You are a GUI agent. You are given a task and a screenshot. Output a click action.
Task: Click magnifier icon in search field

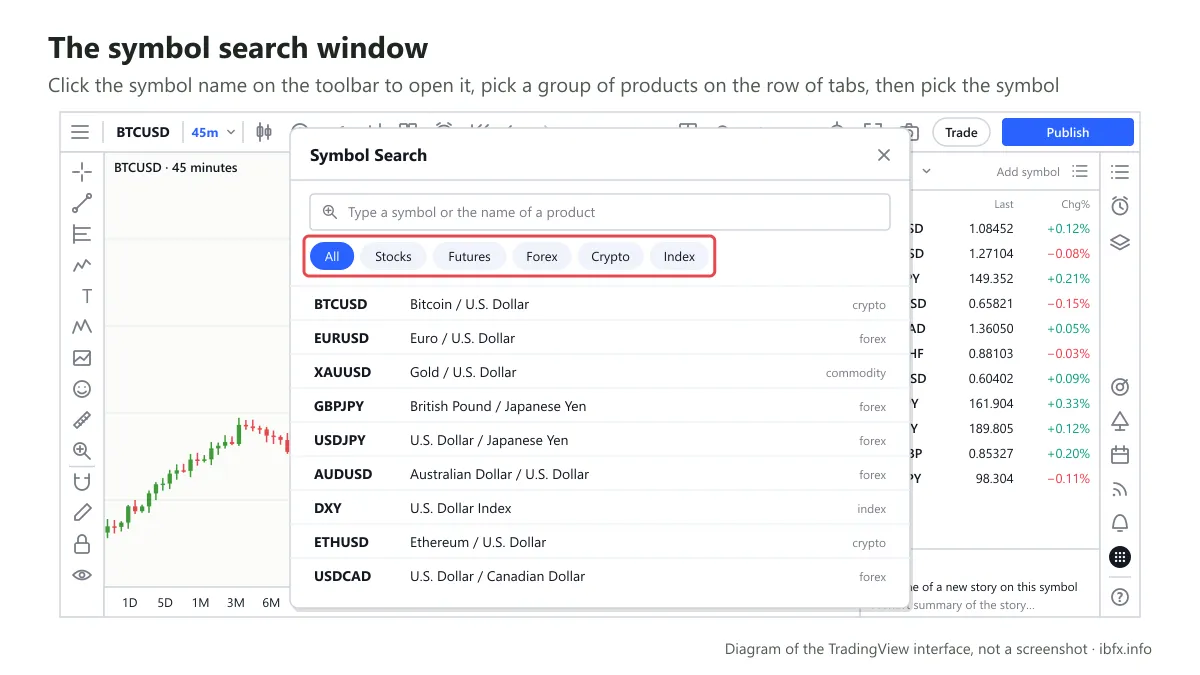[330, 212]
